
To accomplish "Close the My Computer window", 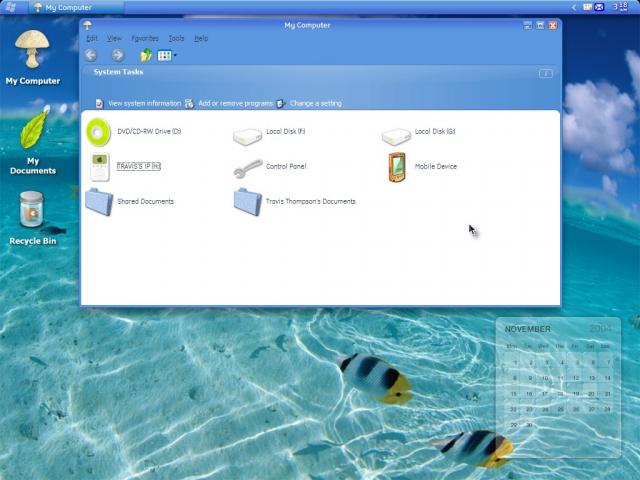I will click(553, 25).
